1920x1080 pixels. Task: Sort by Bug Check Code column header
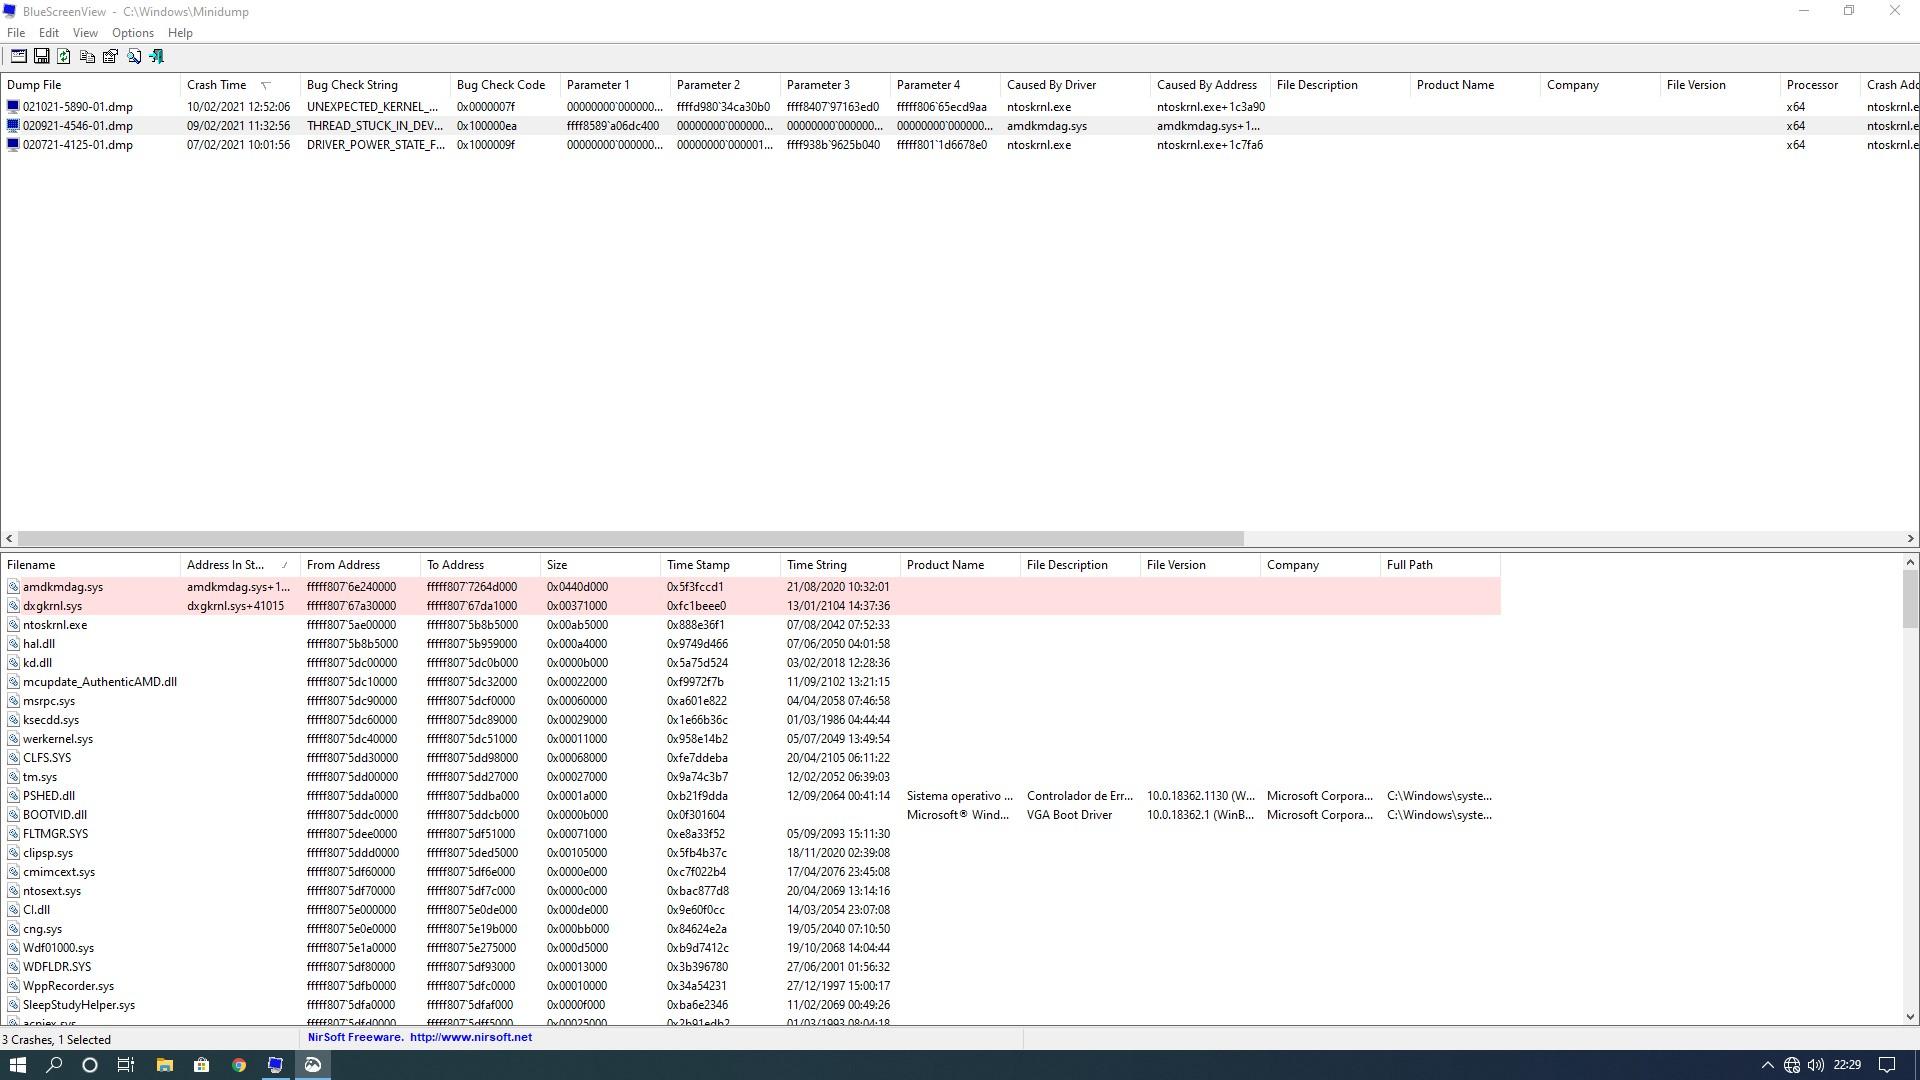tap(505, 85)
